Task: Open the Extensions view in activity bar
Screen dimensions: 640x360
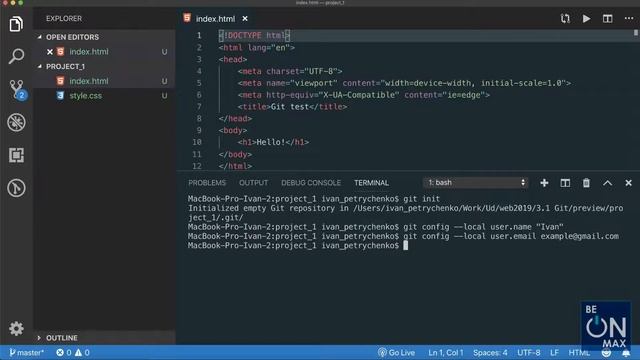Action: [x=16, y=155]
